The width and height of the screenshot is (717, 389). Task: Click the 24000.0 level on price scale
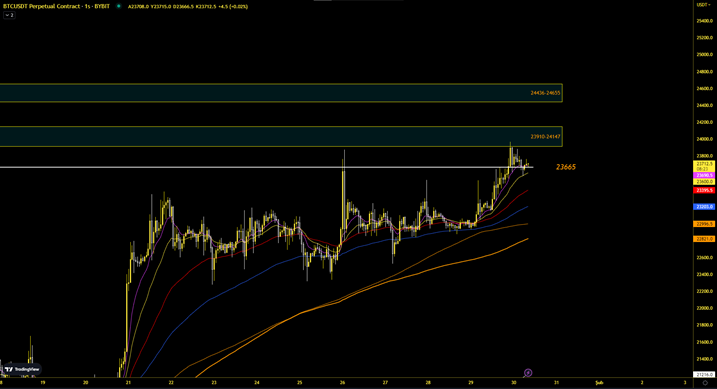(x=705, y=139)
